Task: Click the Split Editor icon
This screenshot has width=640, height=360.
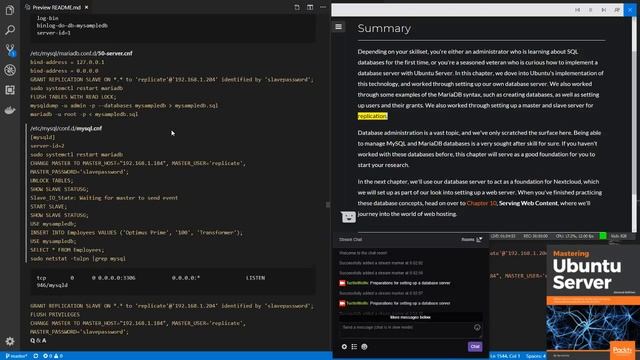Action: point(310,7)
